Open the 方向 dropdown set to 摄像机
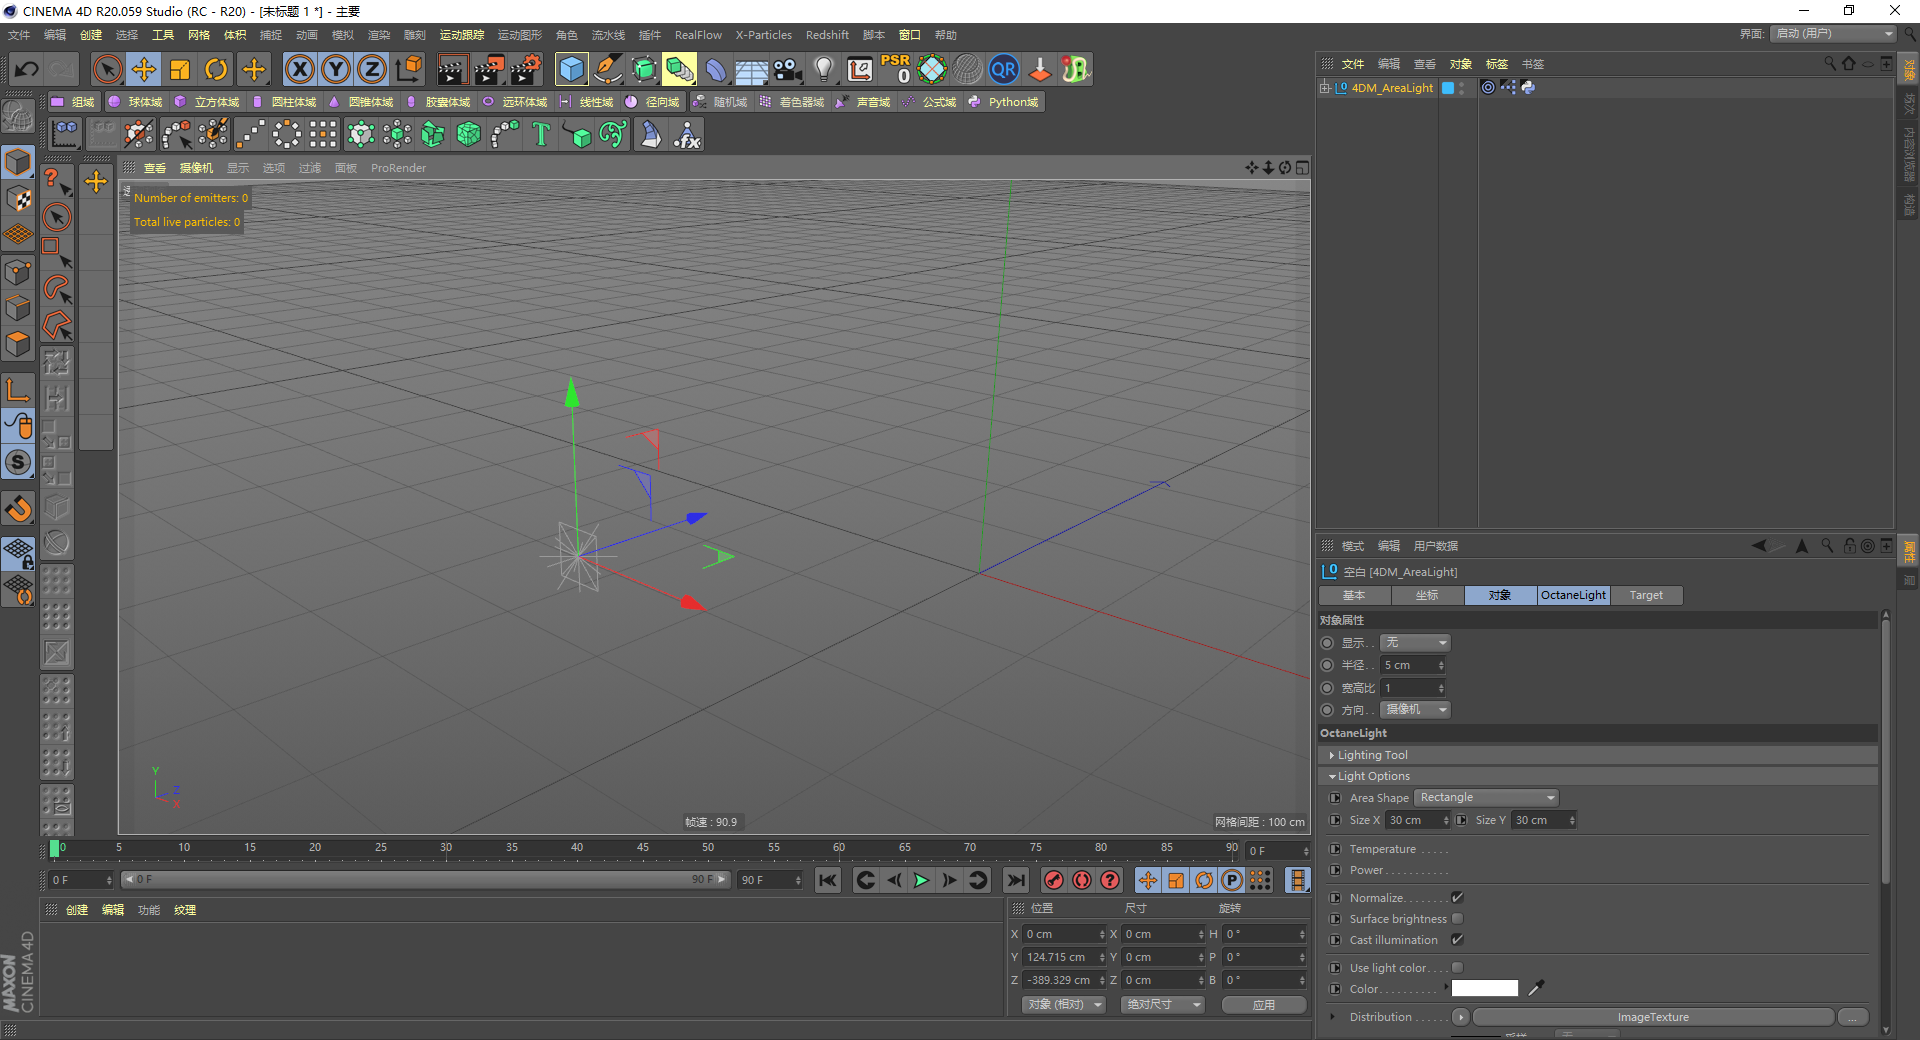This screenshot has height=1040, width=1920. tap(1415, 710)
